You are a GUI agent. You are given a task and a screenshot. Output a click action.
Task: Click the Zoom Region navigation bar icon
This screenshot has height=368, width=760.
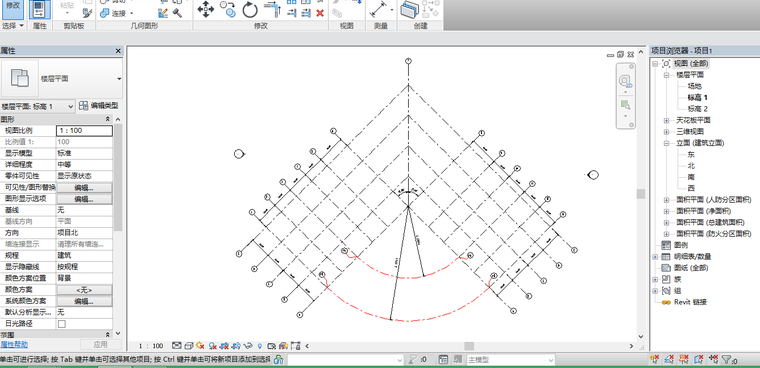click(x=625, y=104)
